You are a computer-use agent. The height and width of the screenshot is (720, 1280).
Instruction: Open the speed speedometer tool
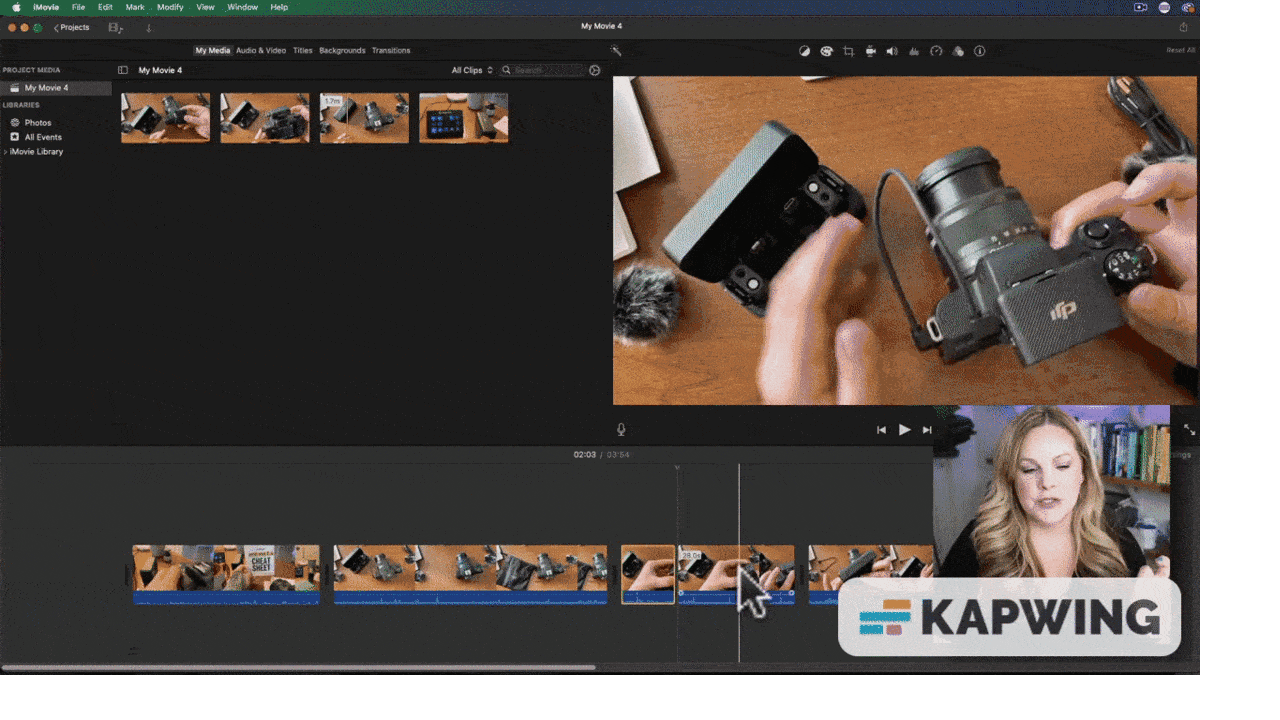pyautogui.click(x=936, y=51)
